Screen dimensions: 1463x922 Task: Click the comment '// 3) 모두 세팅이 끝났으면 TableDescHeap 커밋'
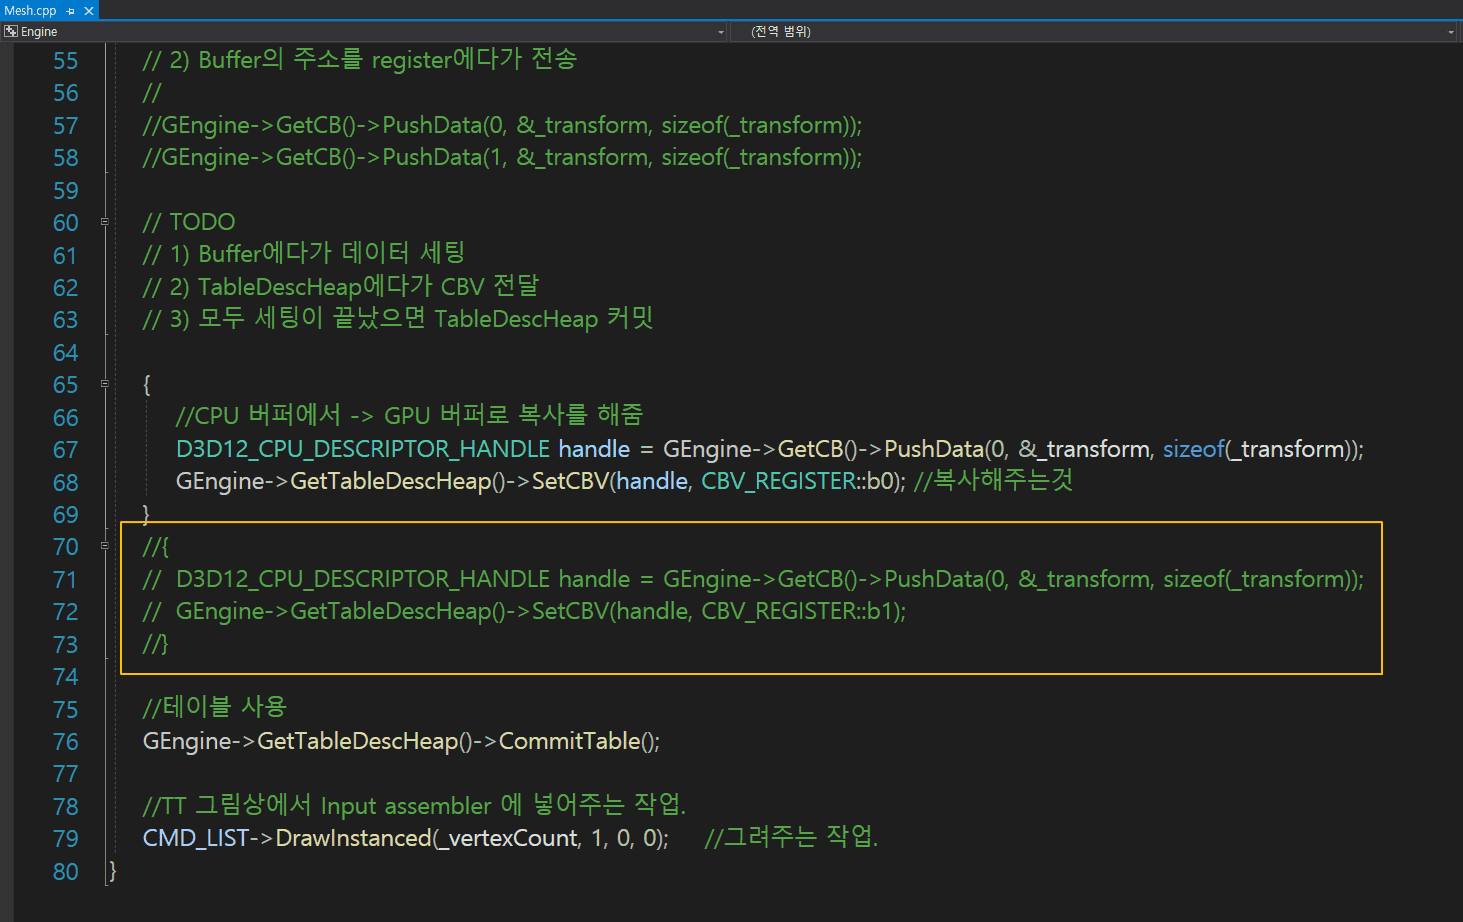click(398, 319)
